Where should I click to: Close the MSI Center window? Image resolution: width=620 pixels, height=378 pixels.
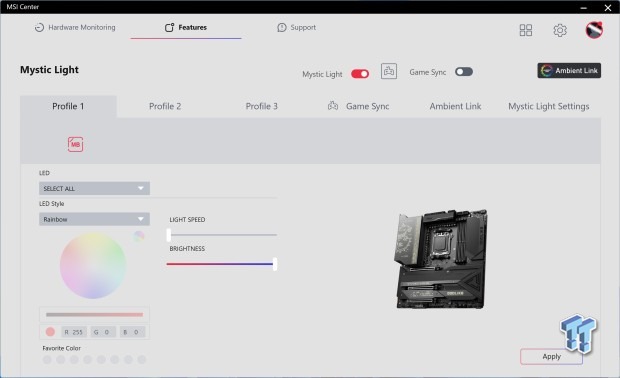pyautogui.click(x=608, y=7)
